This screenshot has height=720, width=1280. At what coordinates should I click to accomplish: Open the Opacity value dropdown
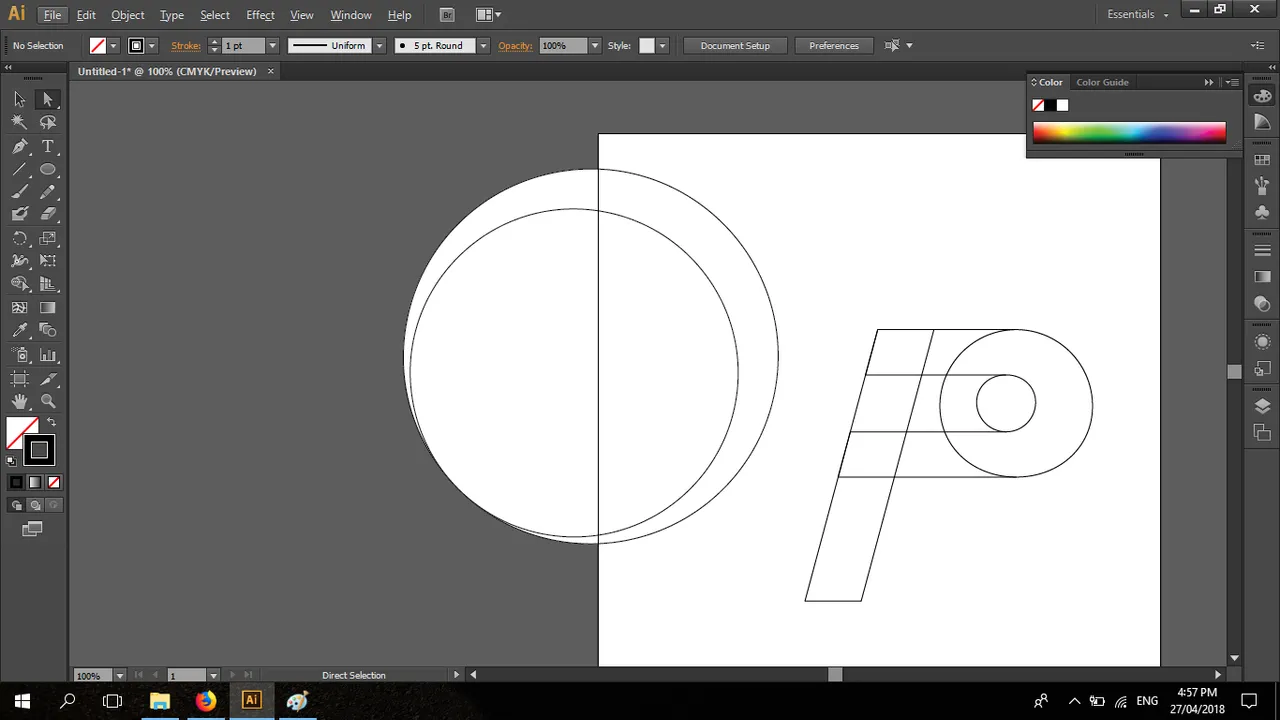coord(594,46)
